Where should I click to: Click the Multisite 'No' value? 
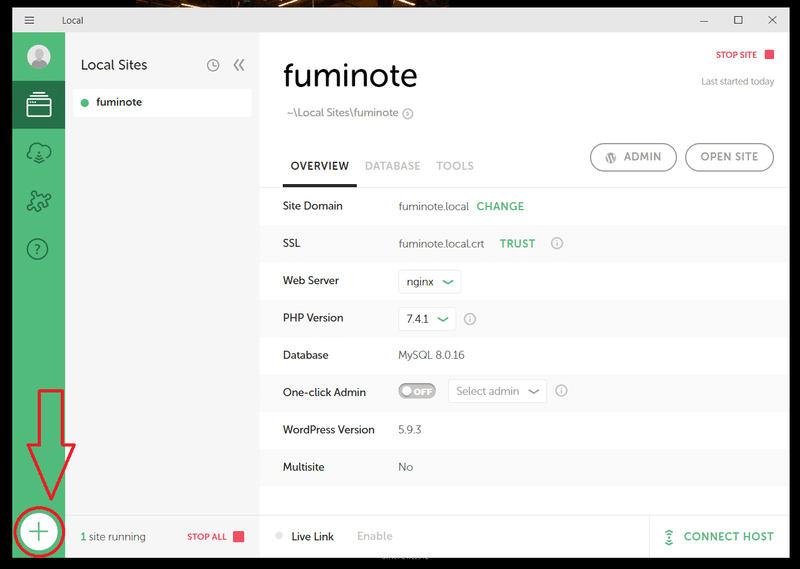pyautogui.click(x=406, y=467)
